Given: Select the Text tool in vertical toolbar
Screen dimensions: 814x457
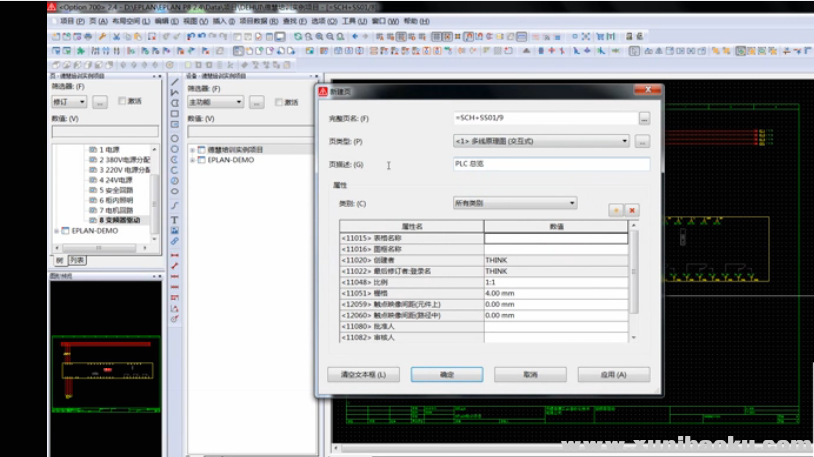Looking at the screenshot, I should pos(175,219).
